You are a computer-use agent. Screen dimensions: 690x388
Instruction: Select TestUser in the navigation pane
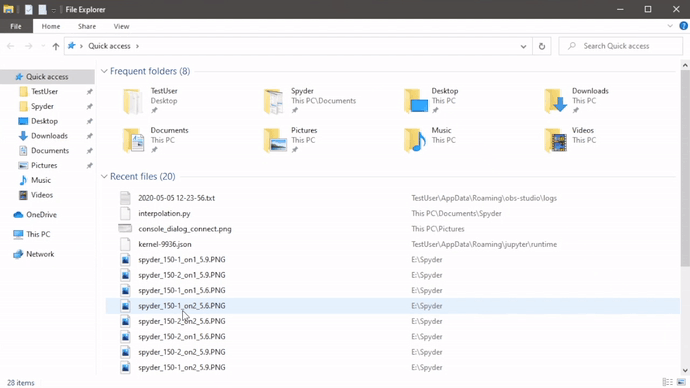44,92
